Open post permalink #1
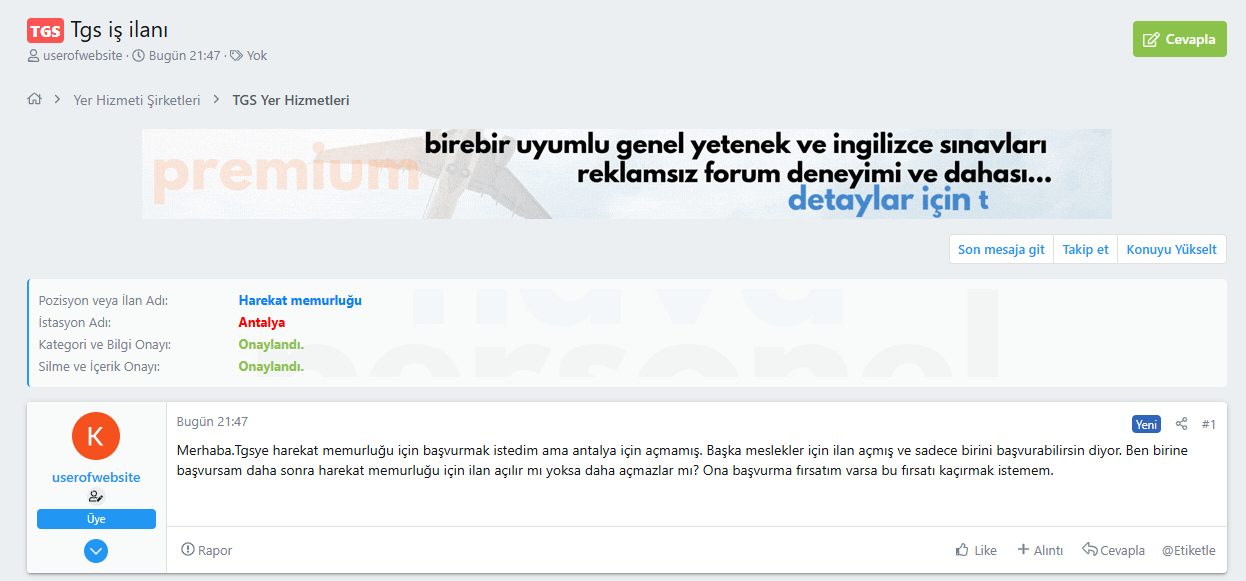The image size is (1246, 581). tap(1208, 424)
